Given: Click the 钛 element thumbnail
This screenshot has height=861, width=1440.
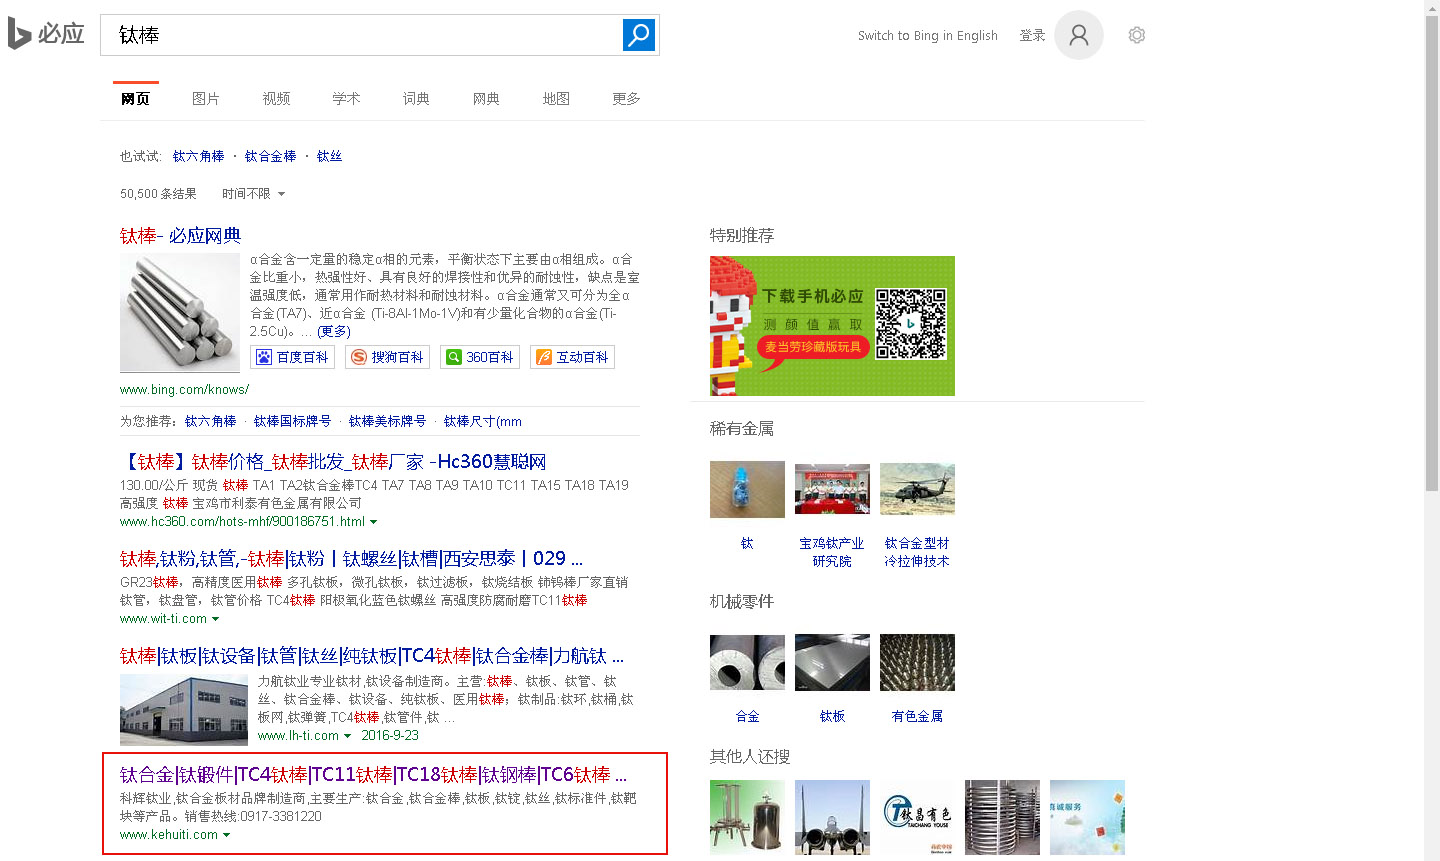Looking at the screenshot, I should coord(747,489).
